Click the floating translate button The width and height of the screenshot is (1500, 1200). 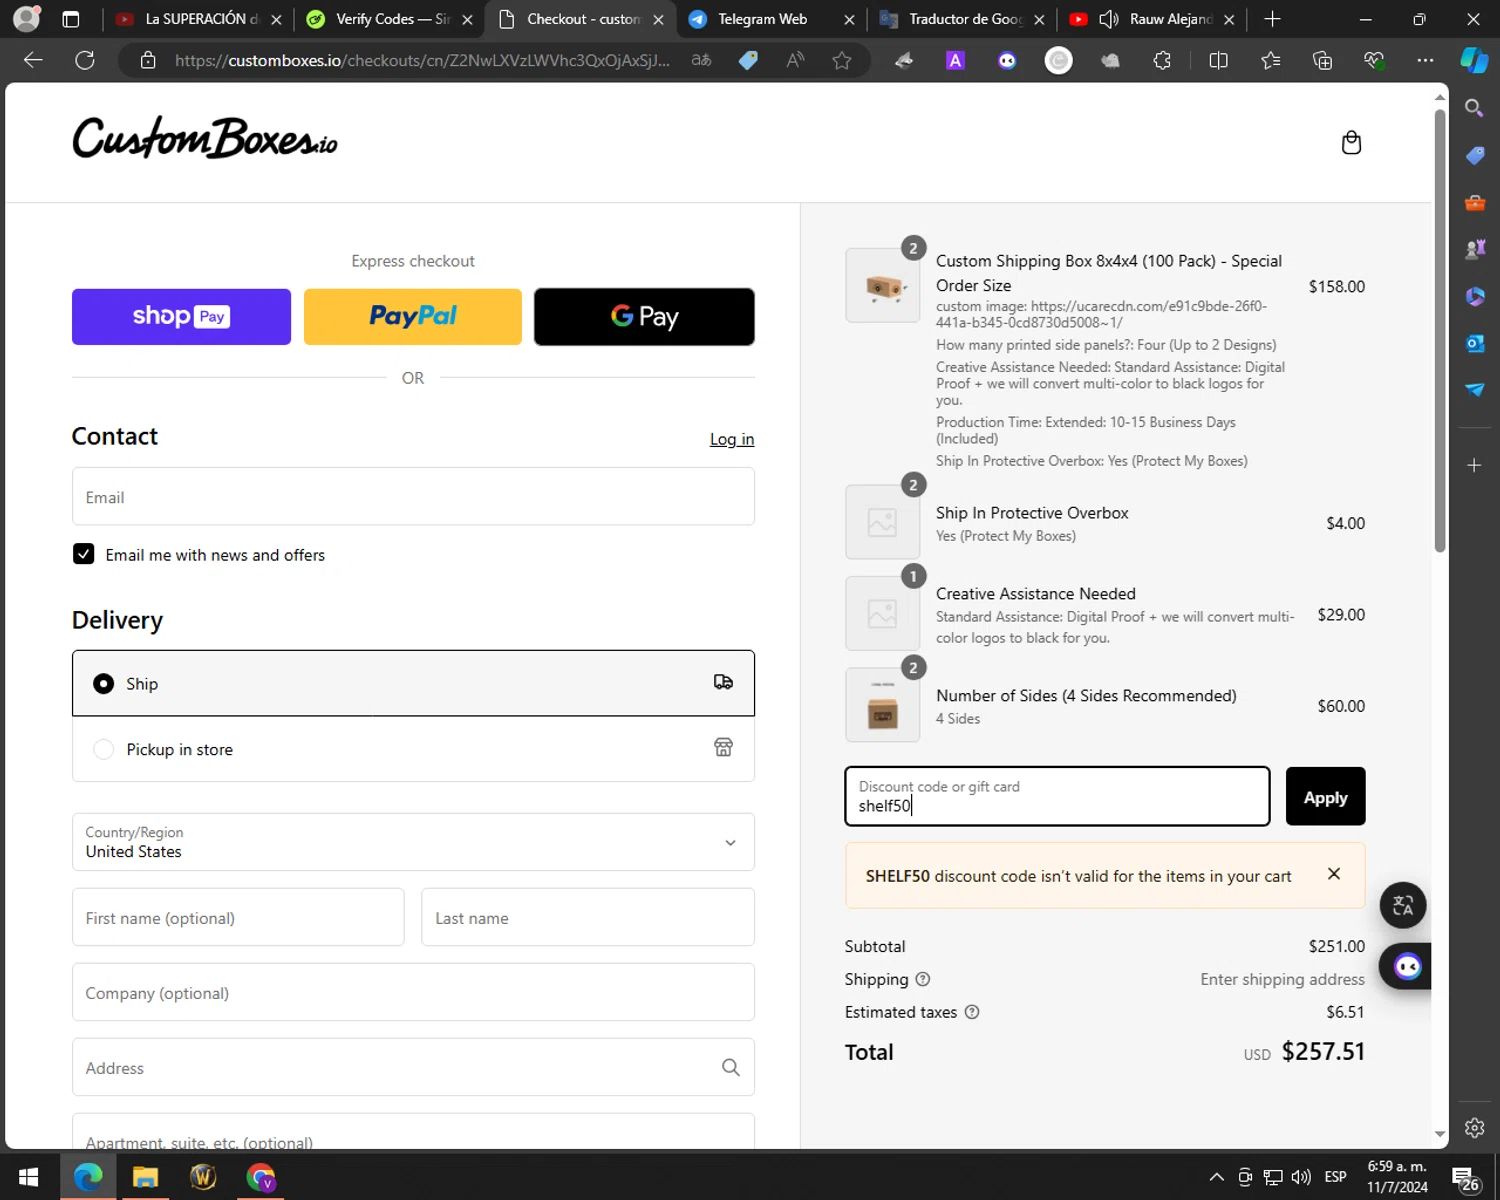click(x=1403, y=905)
